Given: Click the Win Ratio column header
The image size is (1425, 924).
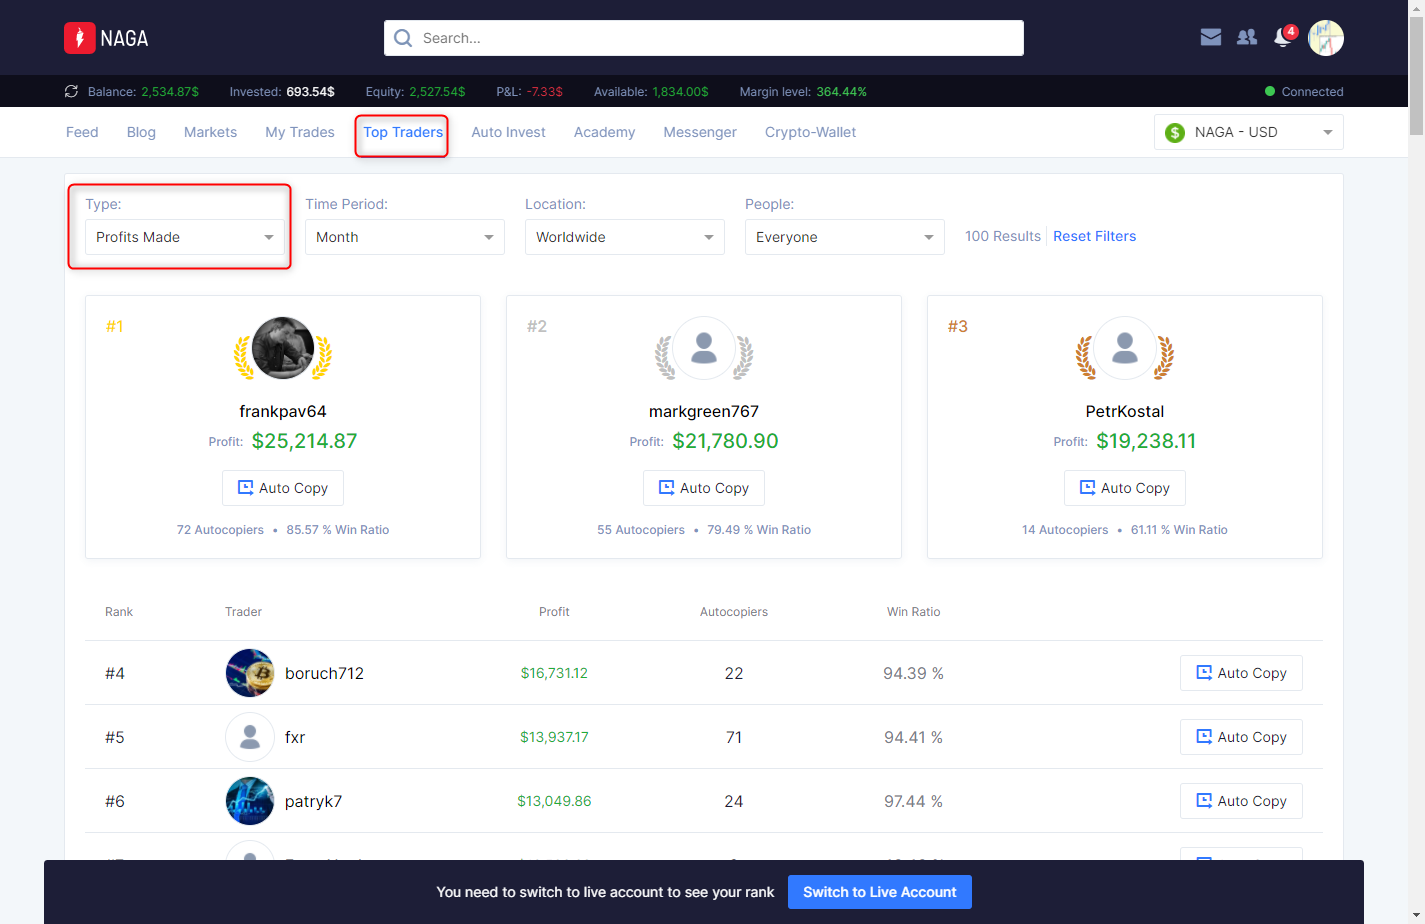Looking at the screenshot, I should tap(913, 611).
